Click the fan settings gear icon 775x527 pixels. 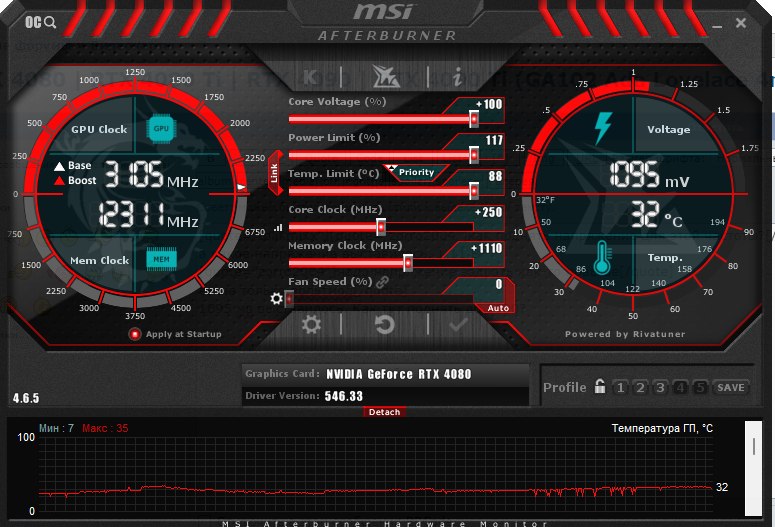[x=276, y=299]
